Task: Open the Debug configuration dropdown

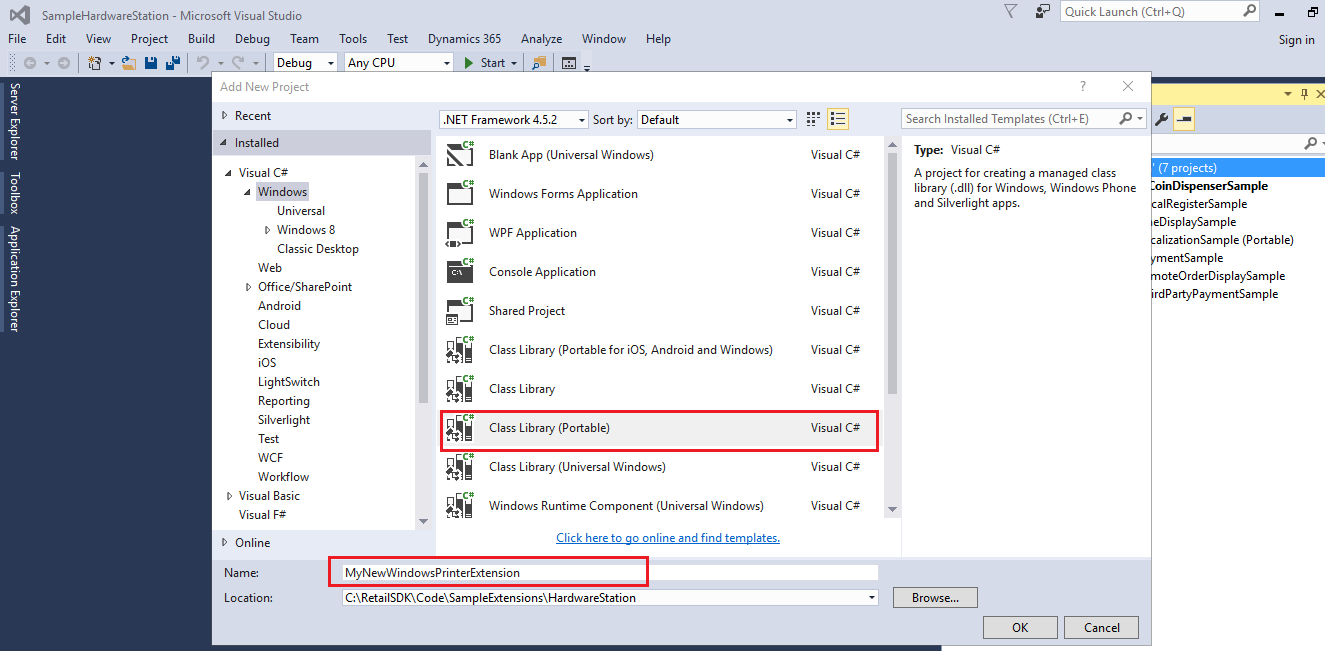Action: click(x=331, y=62)
